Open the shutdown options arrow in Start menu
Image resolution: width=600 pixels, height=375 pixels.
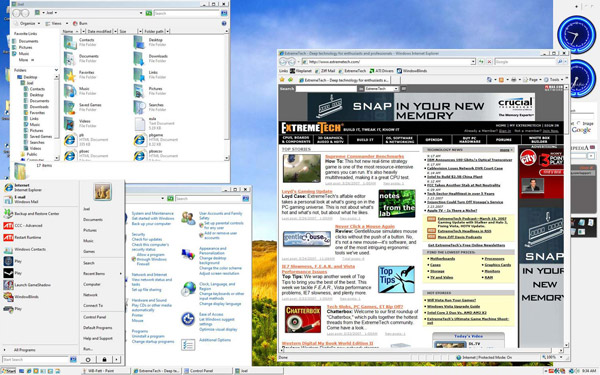[x=117, y=360]
